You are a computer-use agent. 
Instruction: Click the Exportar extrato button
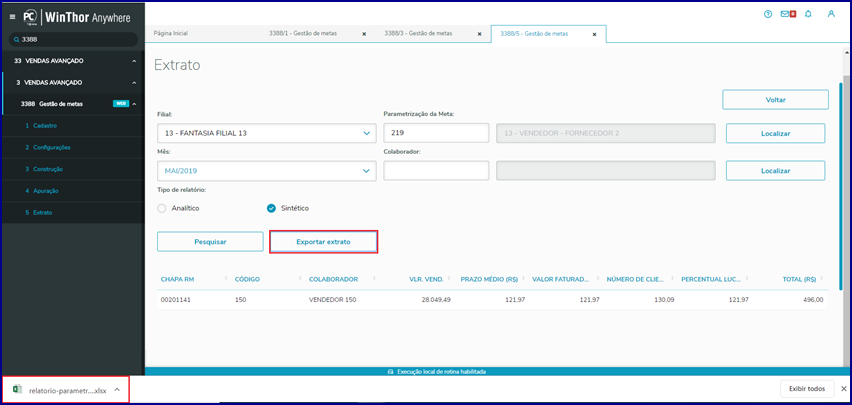323,242
